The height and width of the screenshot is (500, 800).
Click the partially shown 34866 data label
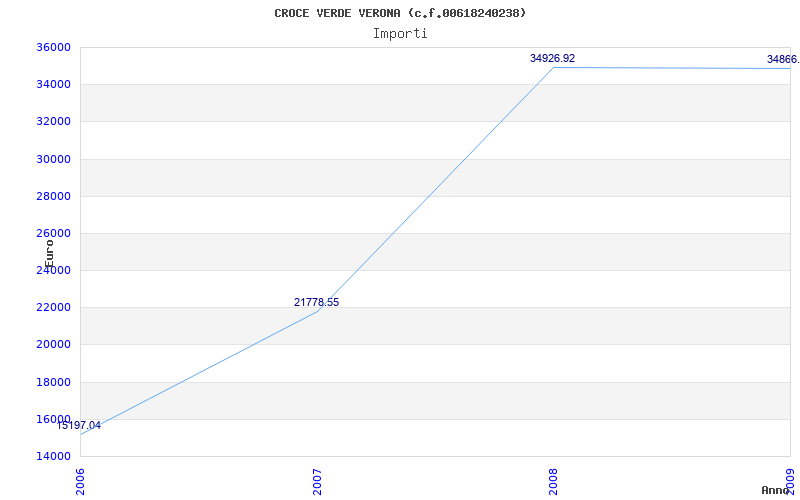pyautogui.click(x=783, y=60)
